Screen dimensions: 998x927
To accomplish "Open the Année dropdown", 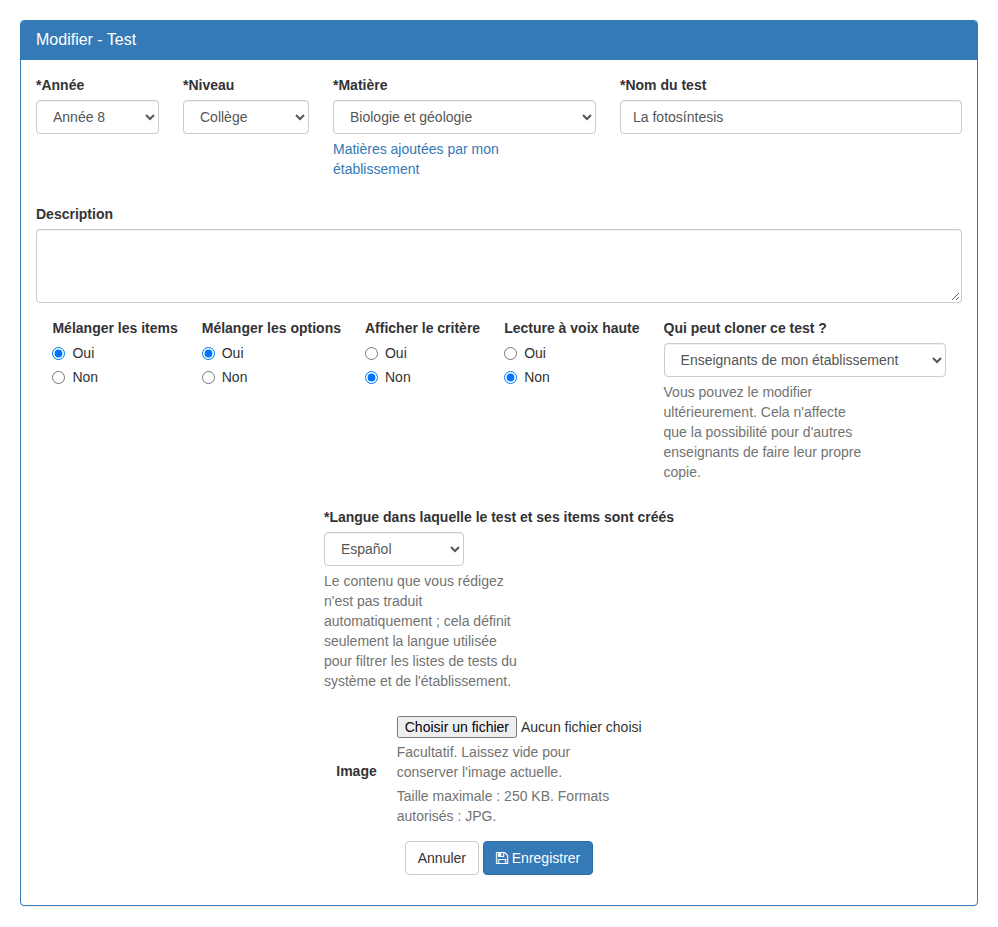I will tap(97, 117).
